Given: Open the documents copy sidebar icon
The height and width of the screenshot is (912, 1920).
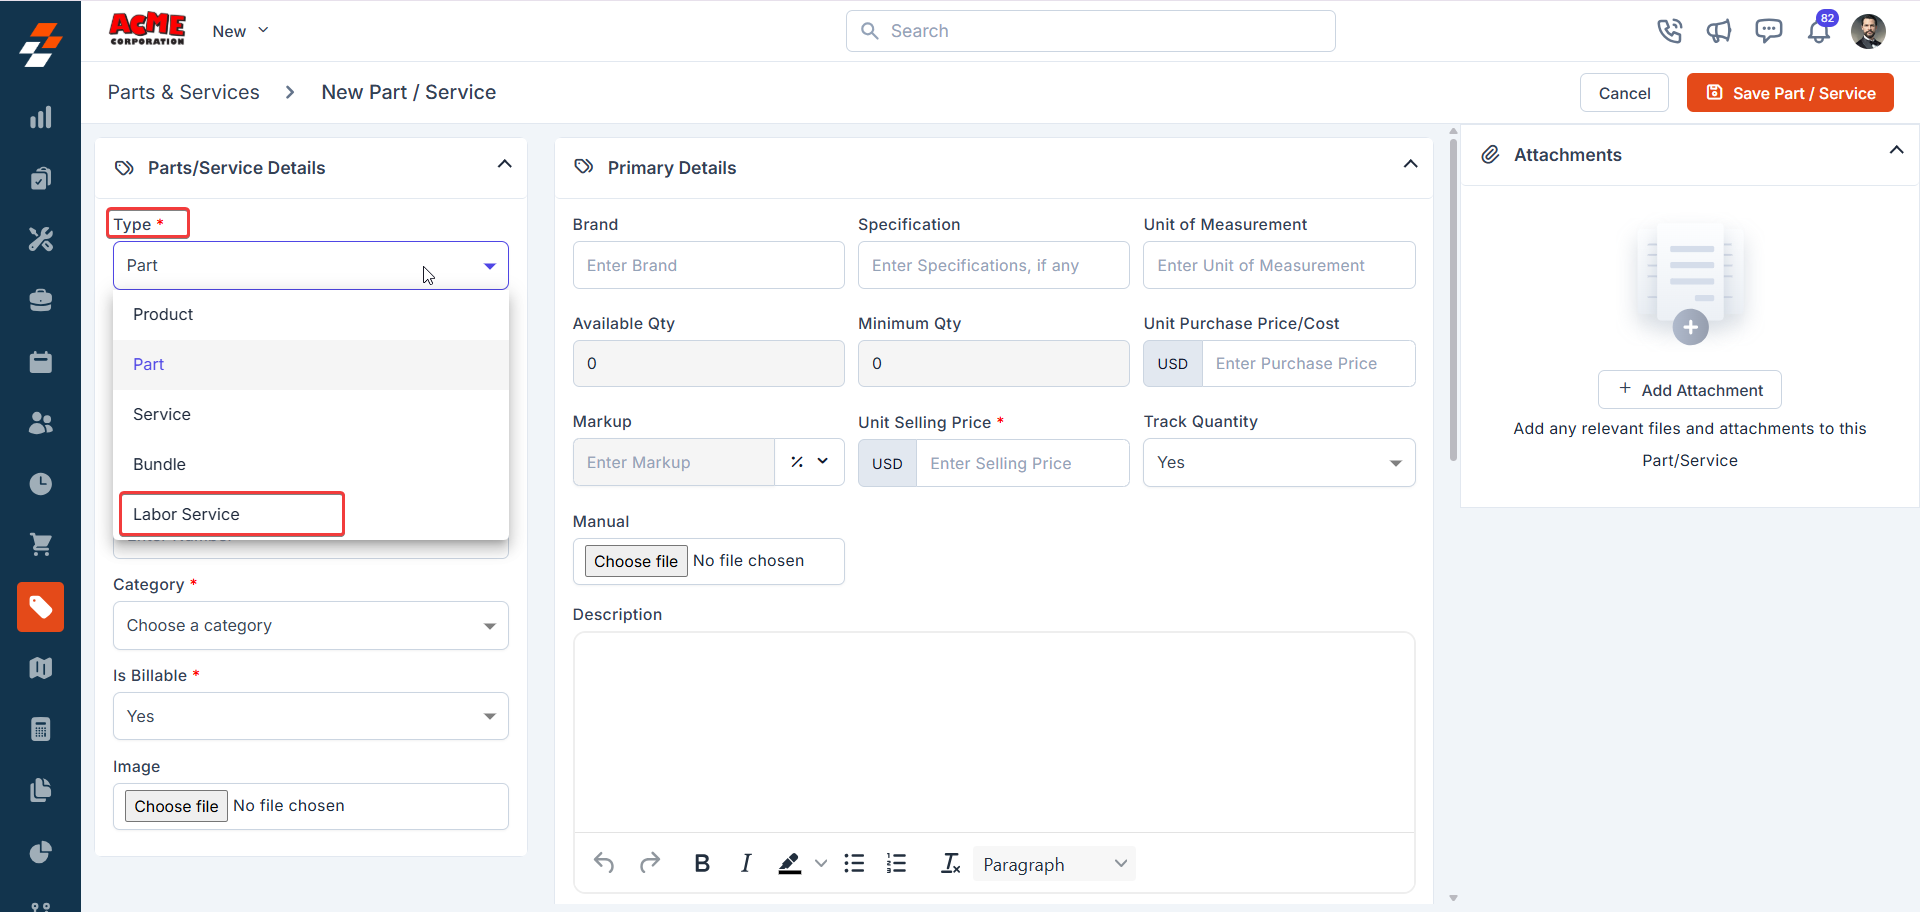Looking at the screenshot, I should point(40,790).
